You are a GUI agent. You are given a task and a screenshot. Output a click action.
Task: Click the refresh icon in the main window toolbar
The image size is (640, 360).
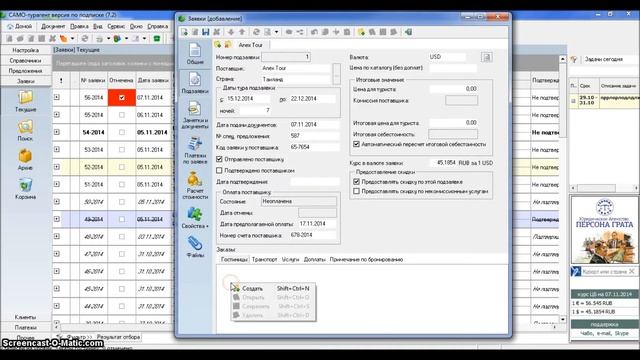click(84, 38)
